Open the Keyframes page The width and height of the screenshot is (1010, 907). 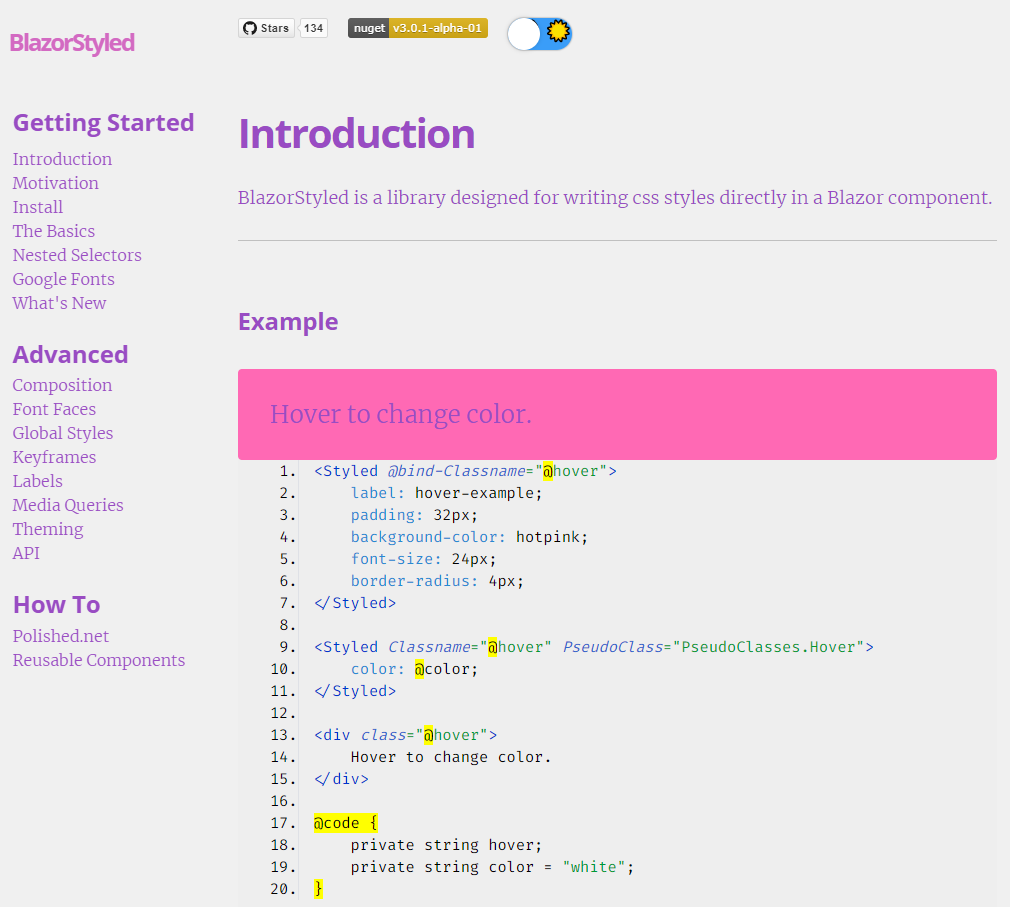click(x=55, y=457)
